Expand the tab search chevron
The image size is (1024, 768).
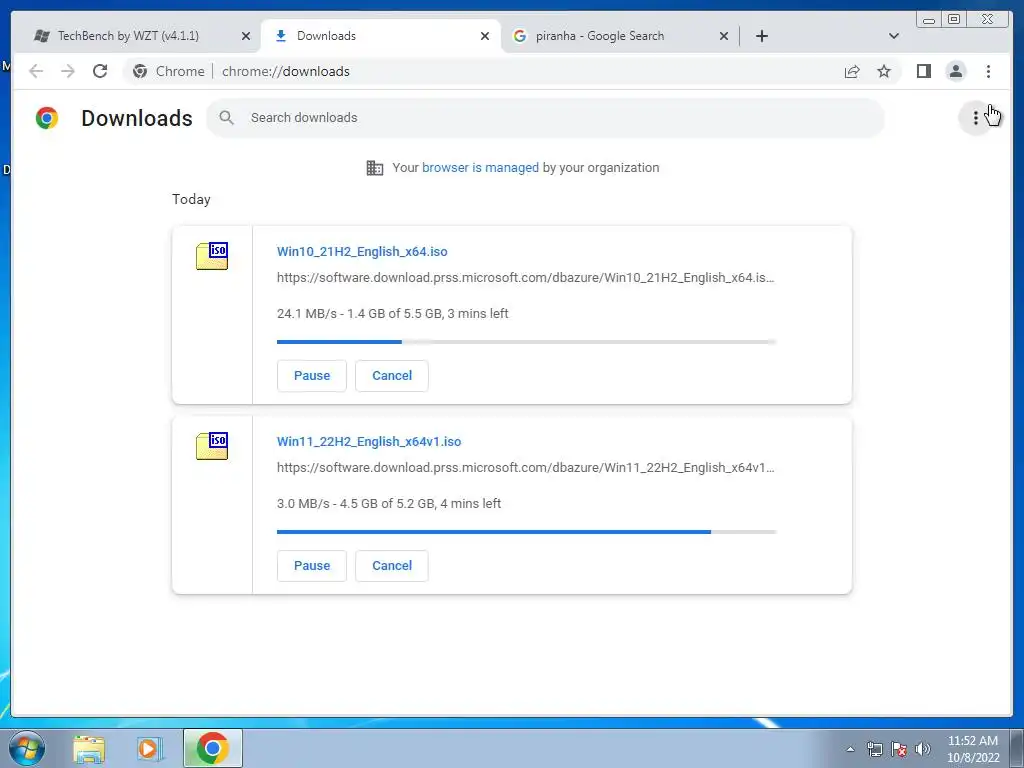(894, 36)
